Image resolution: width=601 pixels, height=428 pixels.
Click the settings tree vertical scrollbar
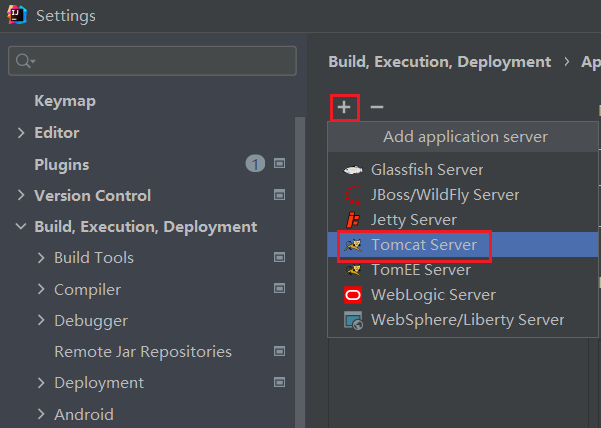coord(300,272)
